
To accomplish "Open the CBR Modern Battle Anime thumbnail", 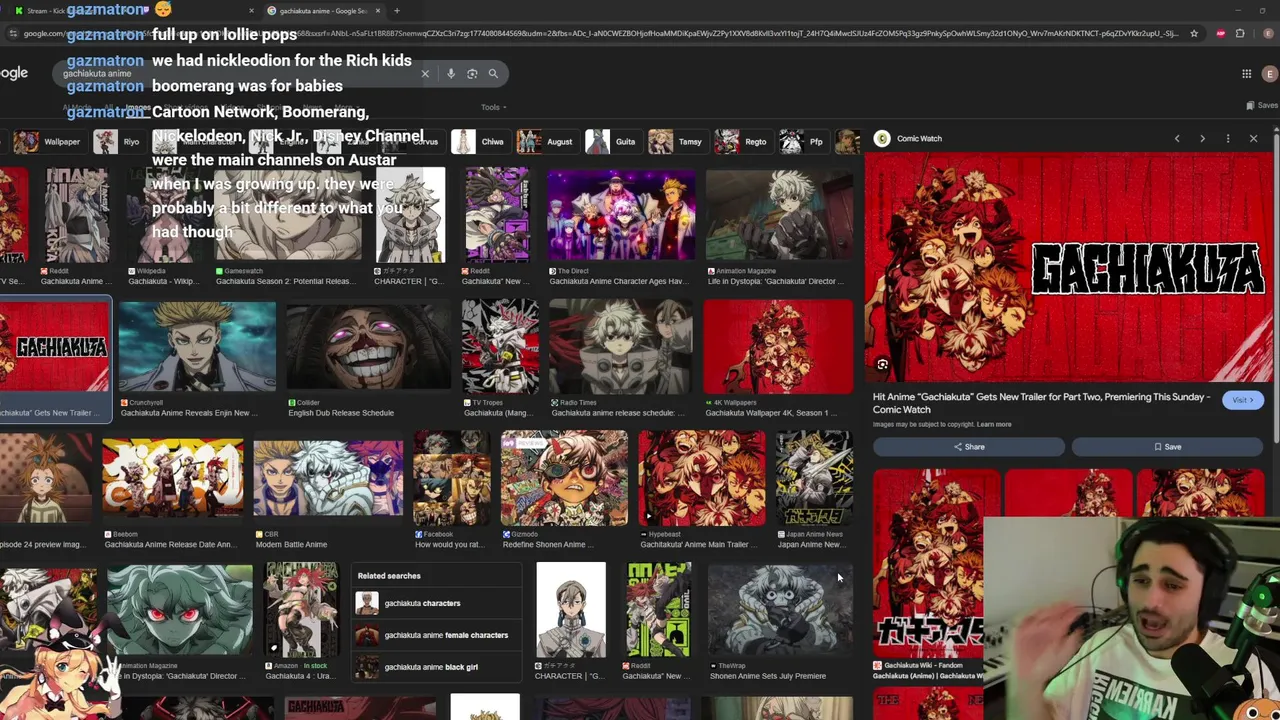I will [x=328, y=479].
